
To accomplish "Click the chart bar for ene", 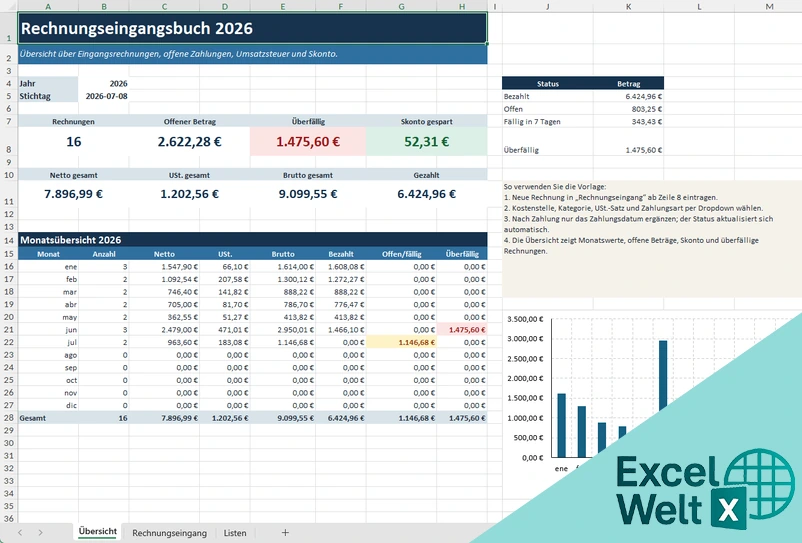I will pyautogui.click(x=562, y=425).
